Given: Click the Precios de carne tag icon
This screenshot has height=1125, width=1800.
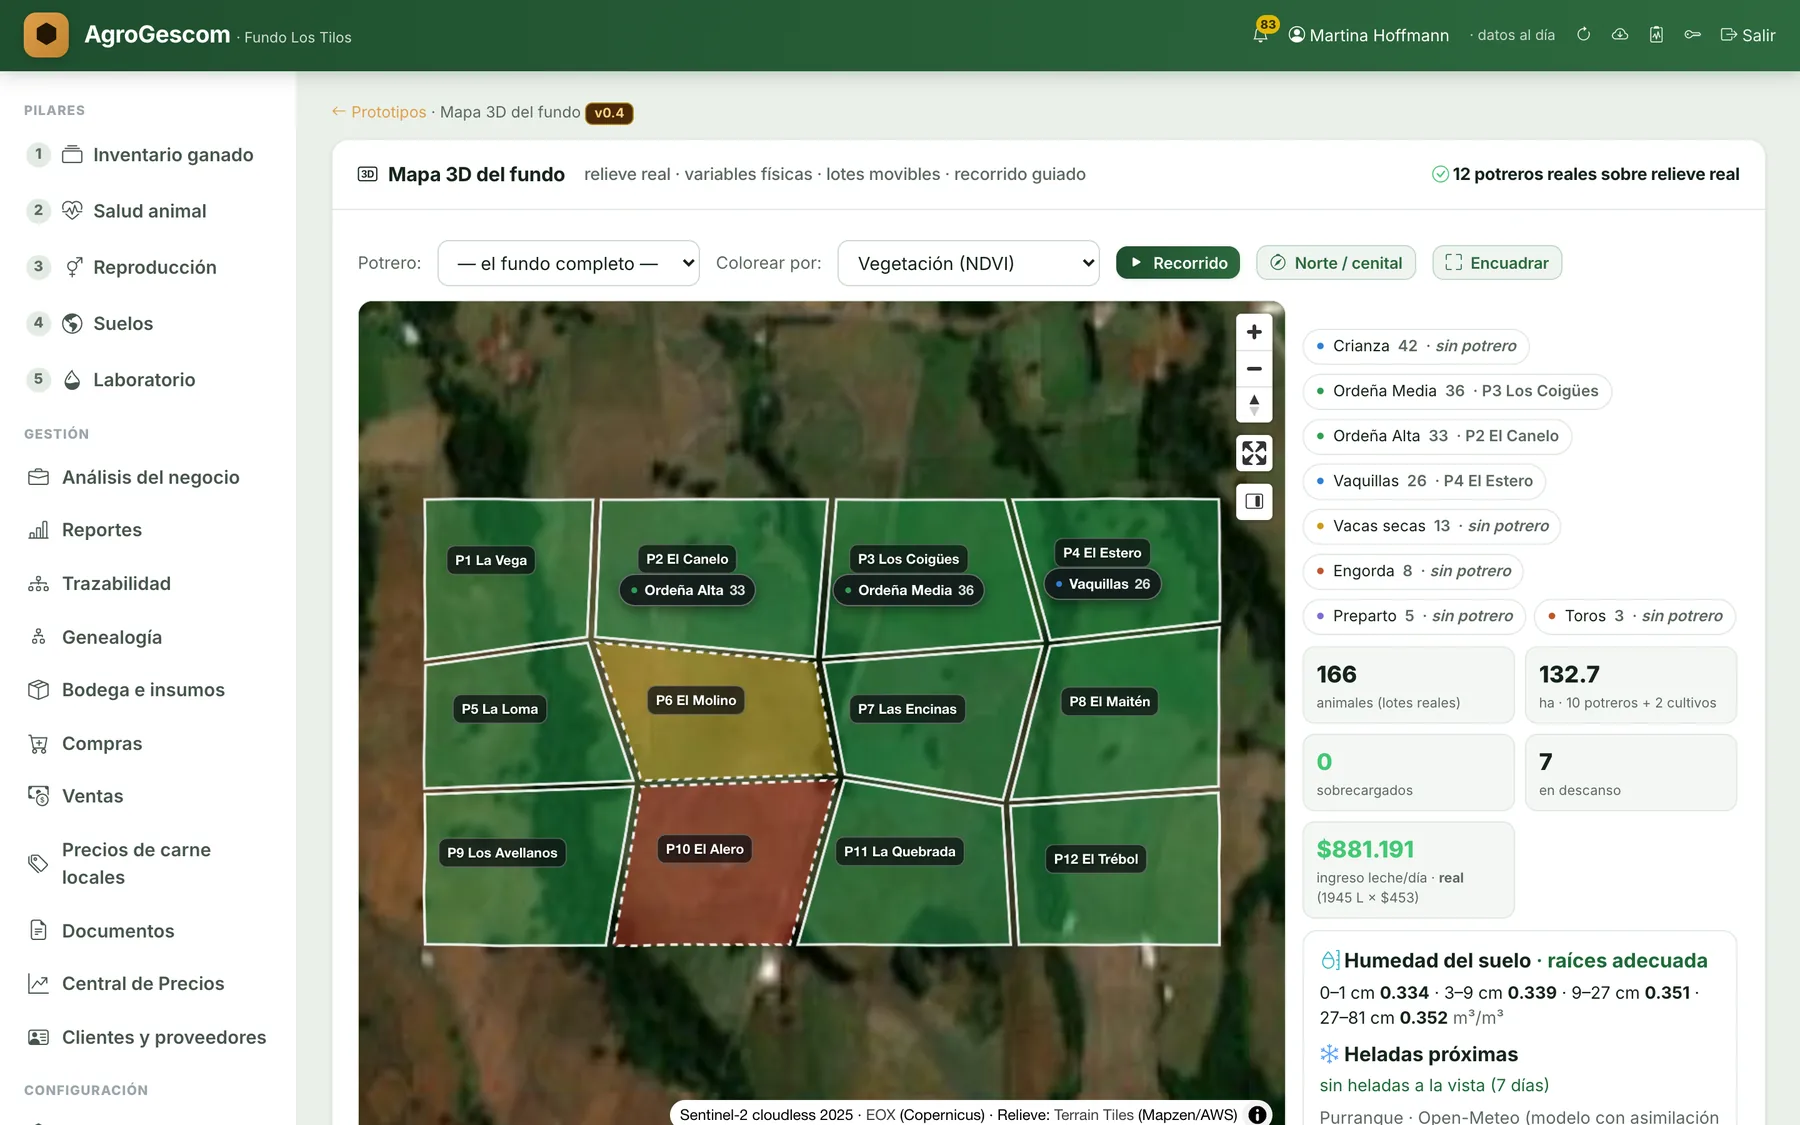Looking at the screenshot, I should (38, 864).
